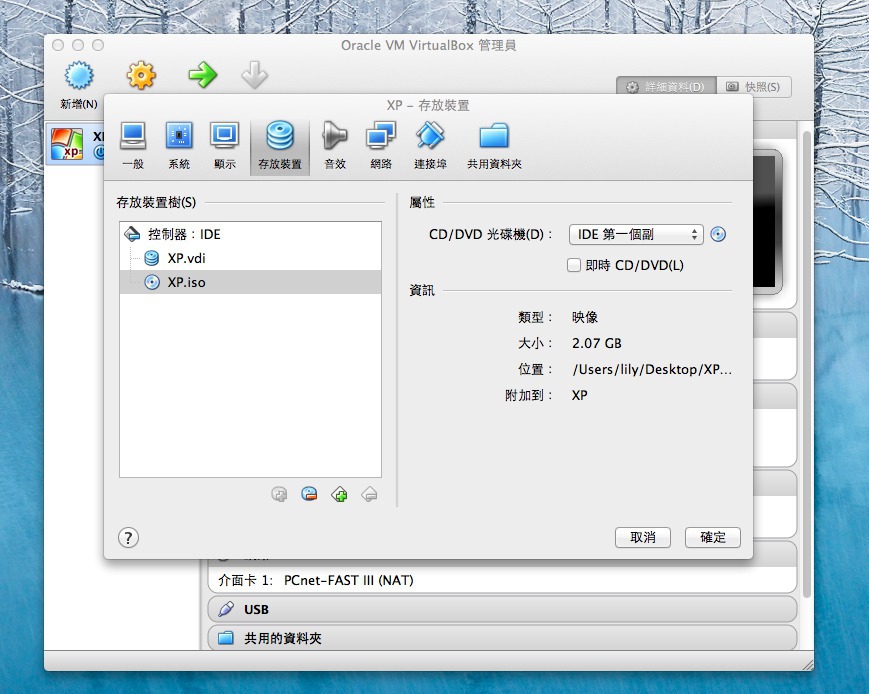Open the 一般 general settings tab
This screenshot has height=694, width=869.
[133, 145]
